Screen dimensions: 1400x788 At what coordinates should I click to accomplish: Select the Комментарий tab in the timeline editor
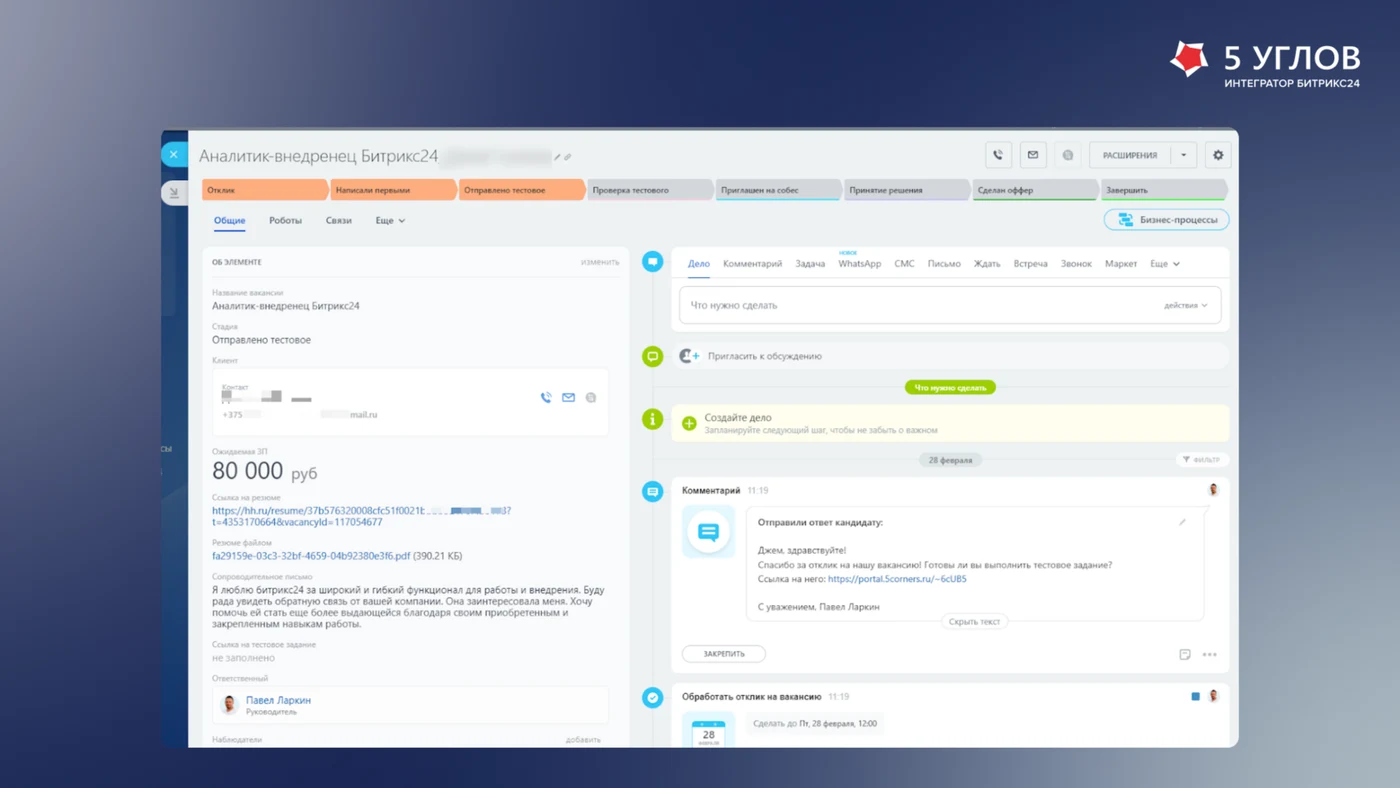pyautogui.click(x=752, y=264)
